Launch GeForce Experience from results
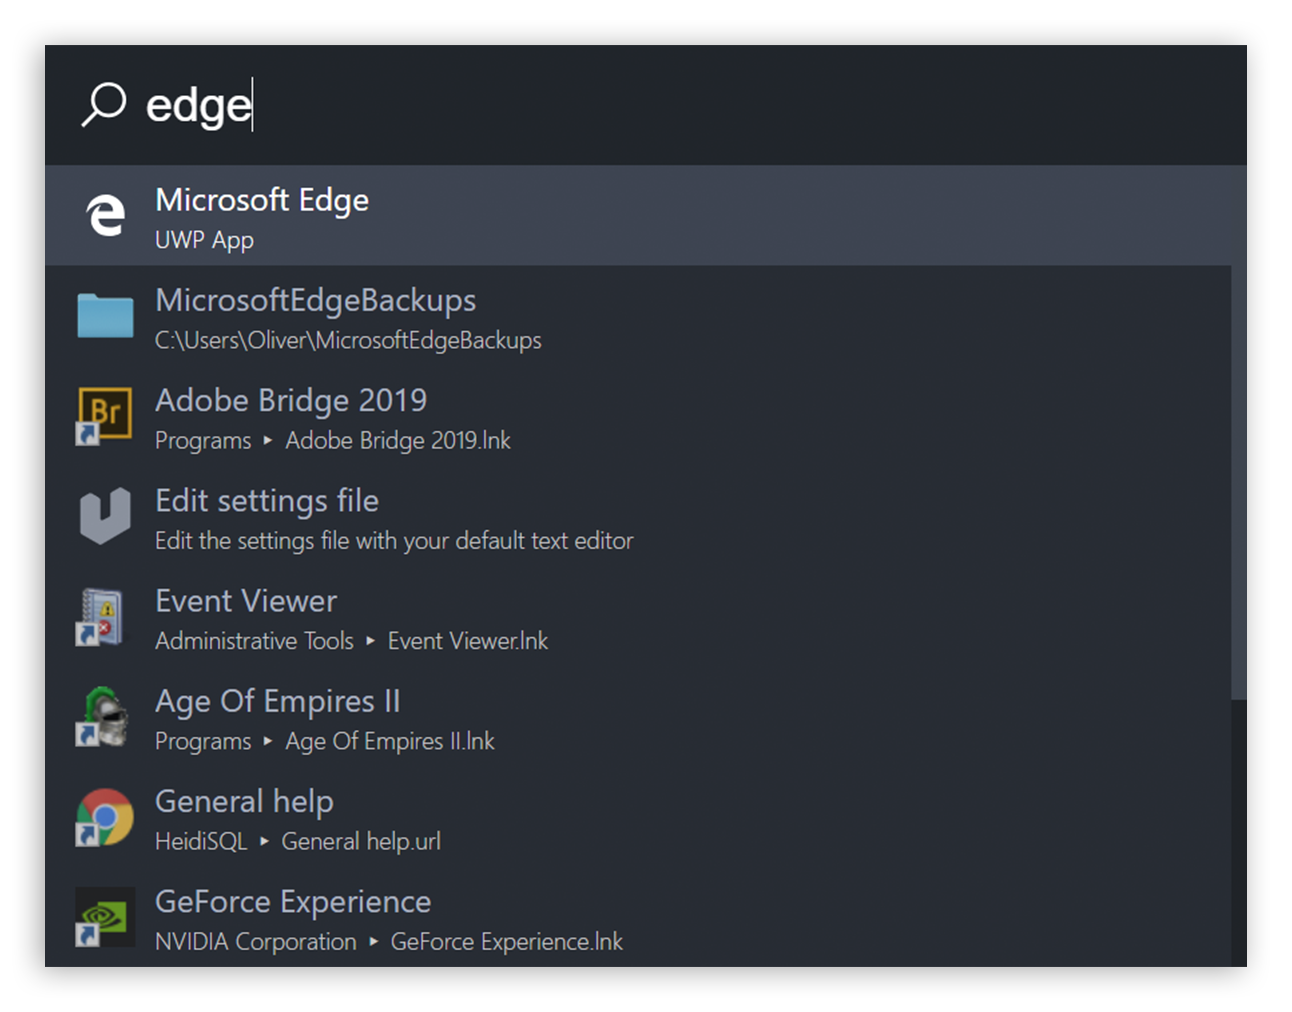Image resolution: width=1292 pixels, height=1012 pixels. pos(293,902)
